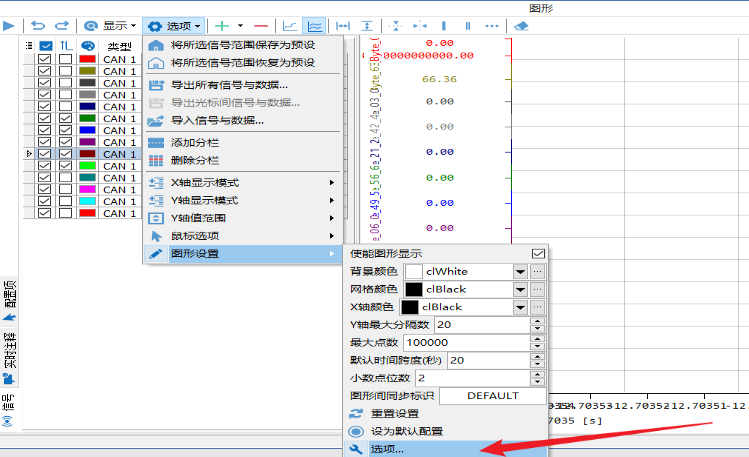Open the 背景颜色 clWhite dropdown arrow
Viewport: 749px width, 457px height.
520,272
